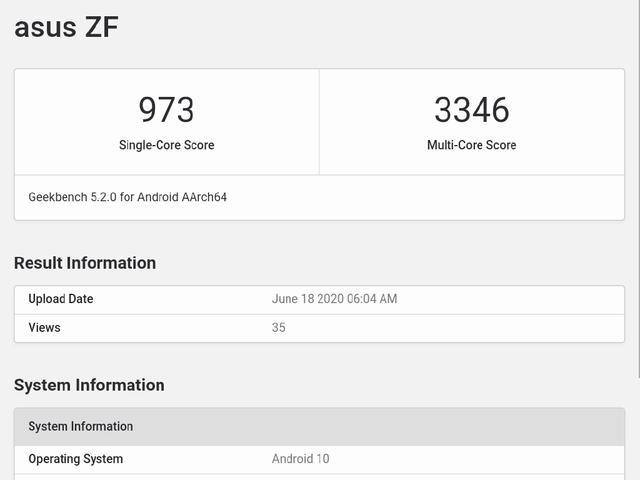Click the Upload Date row label

point(61,299)
